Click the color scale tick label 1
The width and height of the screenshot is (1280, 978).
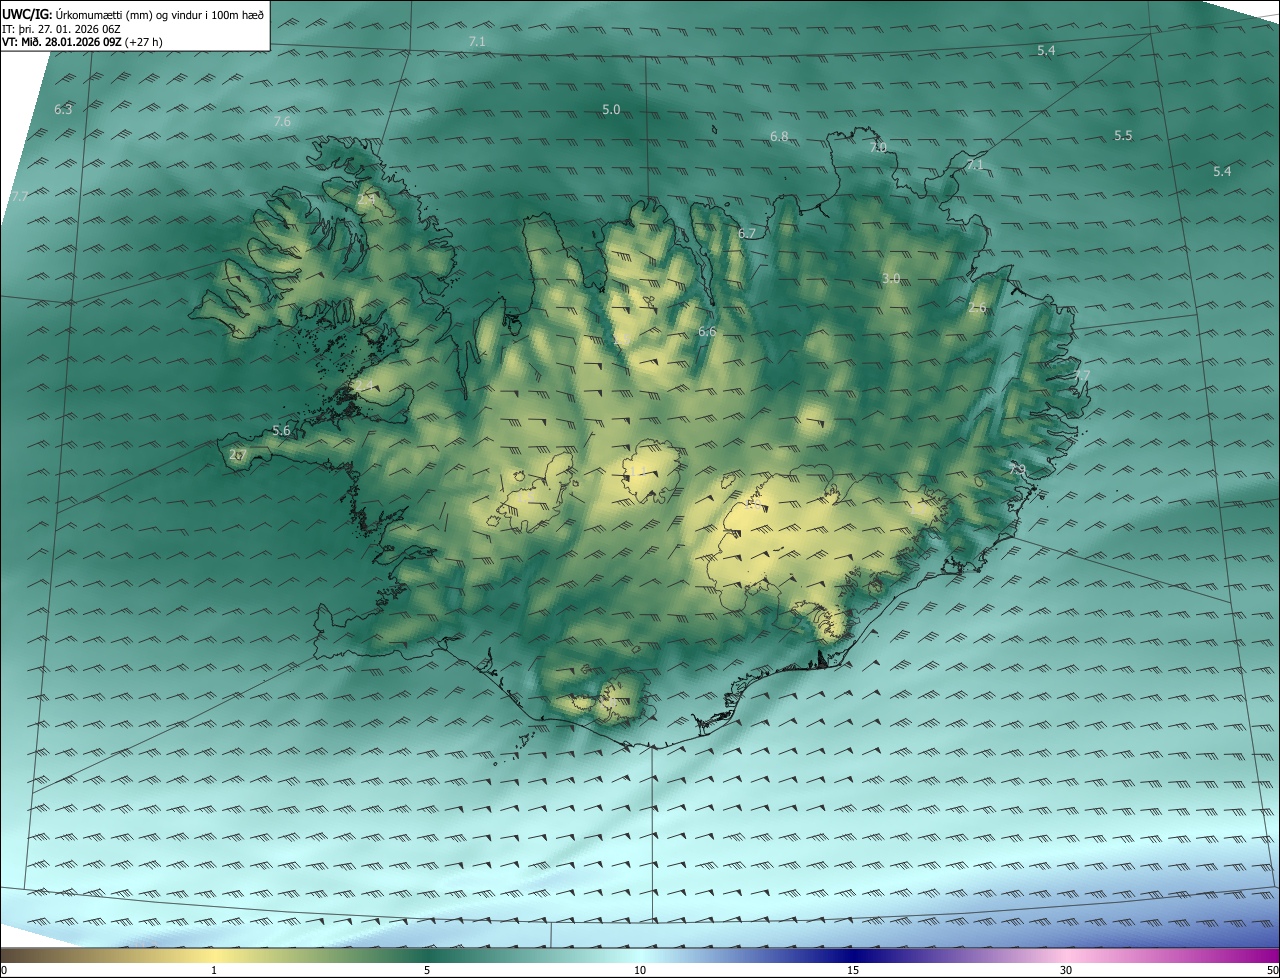[x=214, y=970]
